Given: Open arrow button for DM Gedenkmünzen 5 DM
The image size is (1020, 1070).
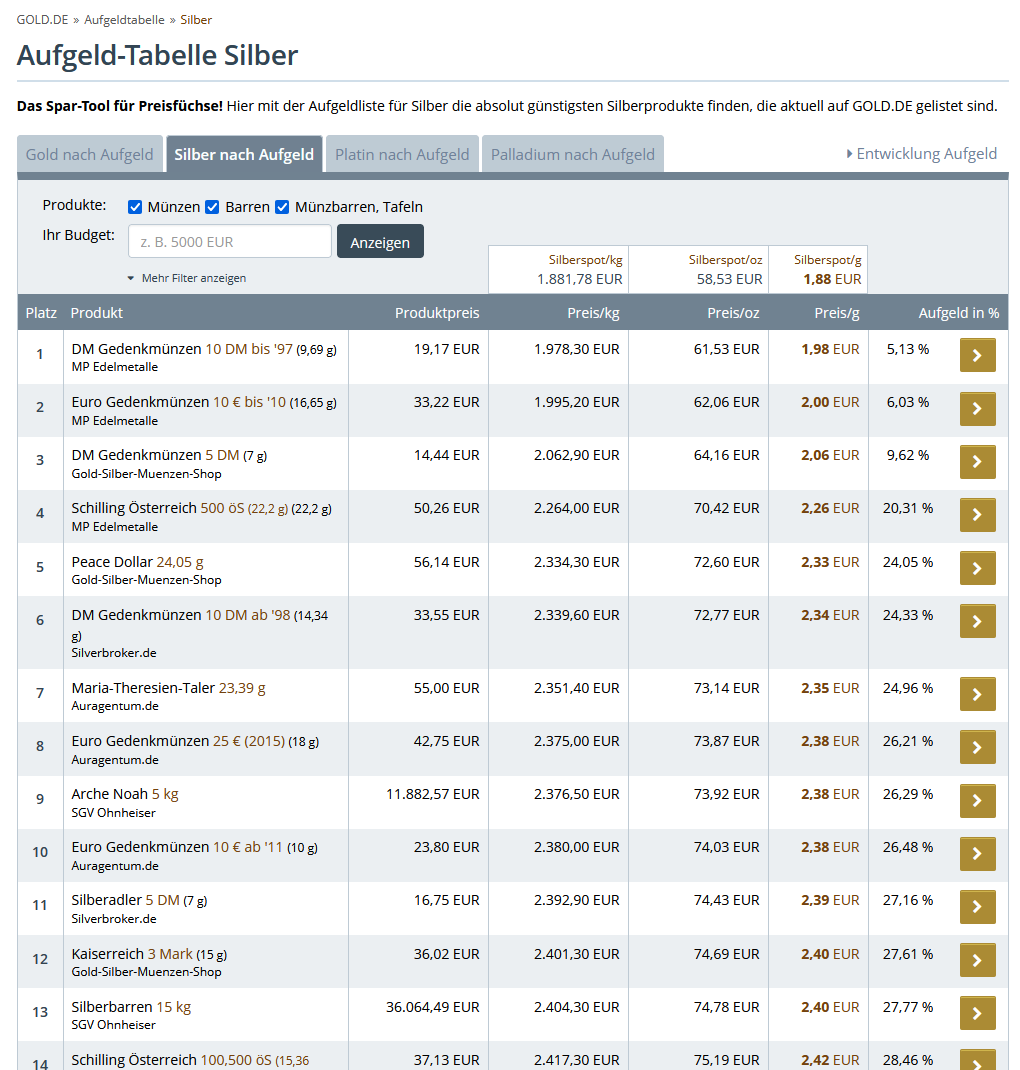Looking at the screenshot, I should [x=977, y=462].
